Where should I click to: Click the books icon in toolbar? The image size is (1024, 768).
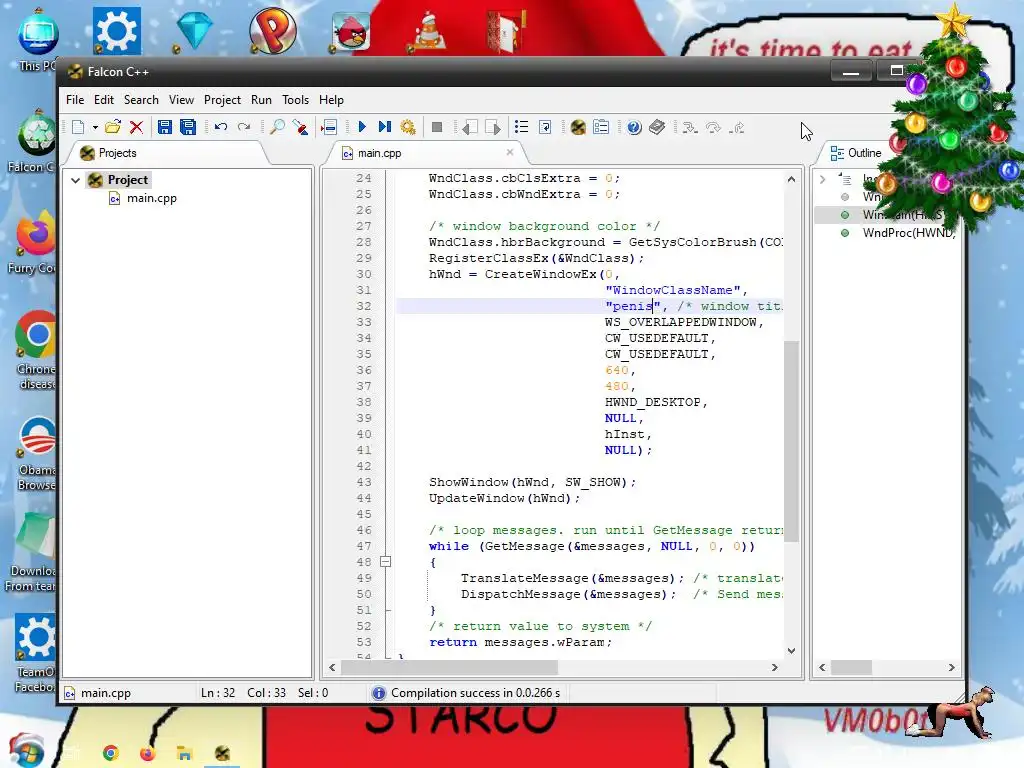pyautogui.click(x=657, y=127)
